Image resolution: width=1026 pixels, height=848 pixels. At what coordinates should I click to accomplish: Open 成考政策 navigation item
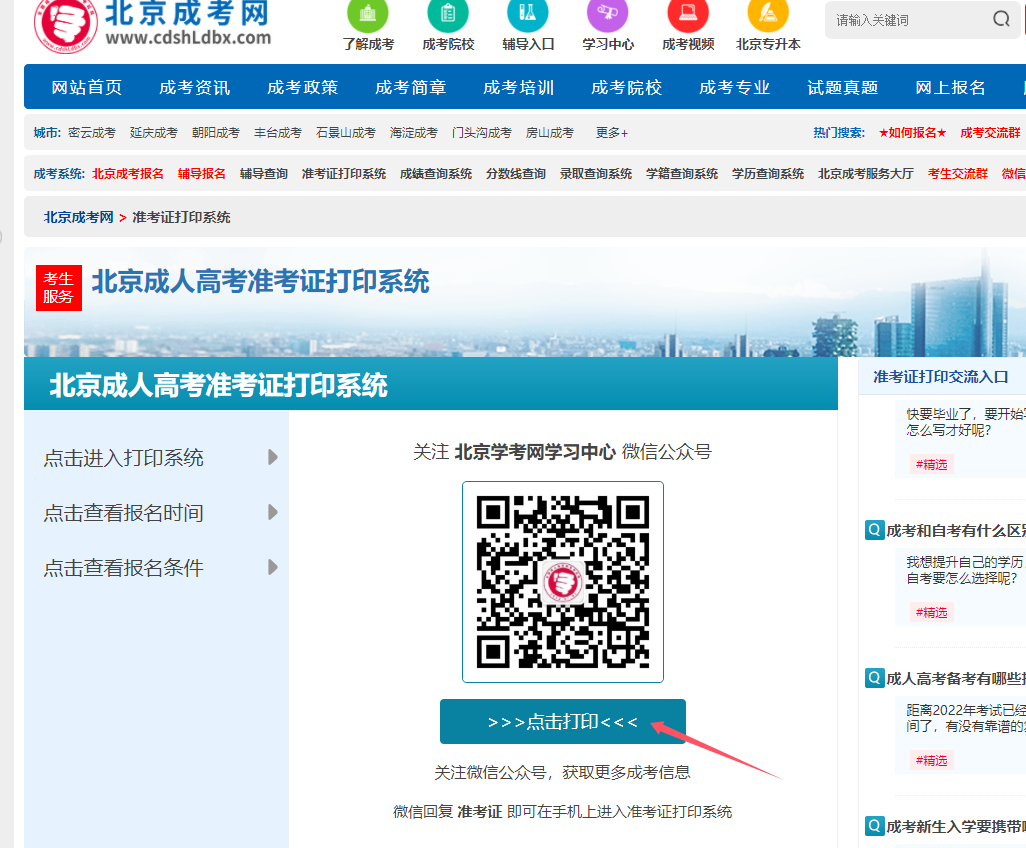click(303, 87)
